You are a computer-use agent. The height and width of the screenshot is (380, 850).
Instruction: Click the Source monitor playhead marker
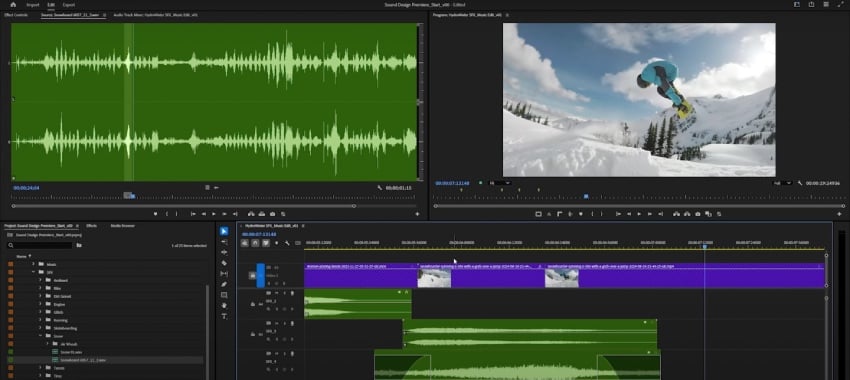pyautogui.click(x=132, y=196)
